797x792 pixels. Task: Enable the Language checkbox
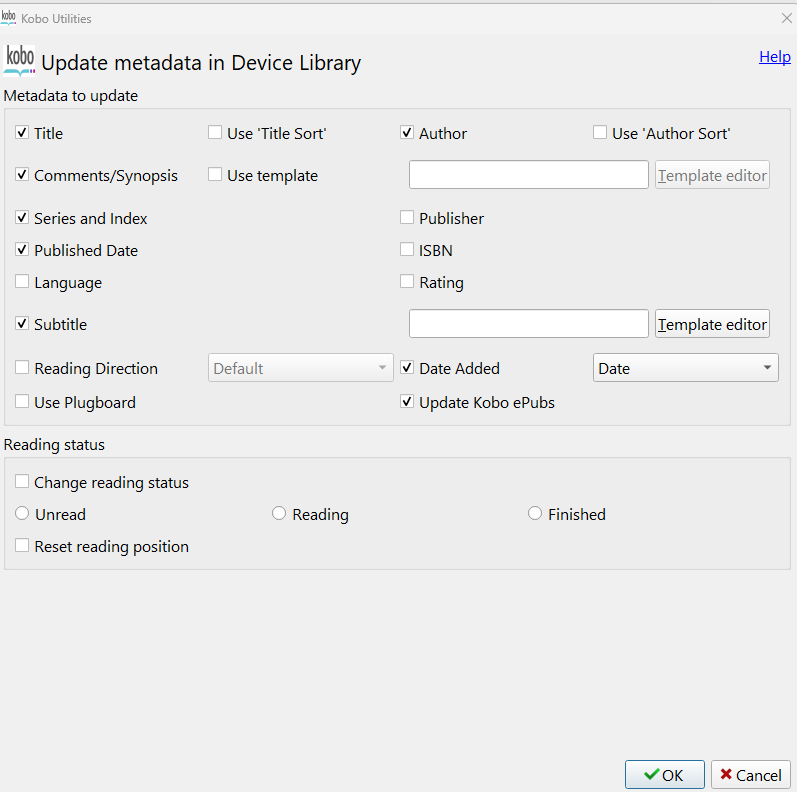click(x=22, y=282)
